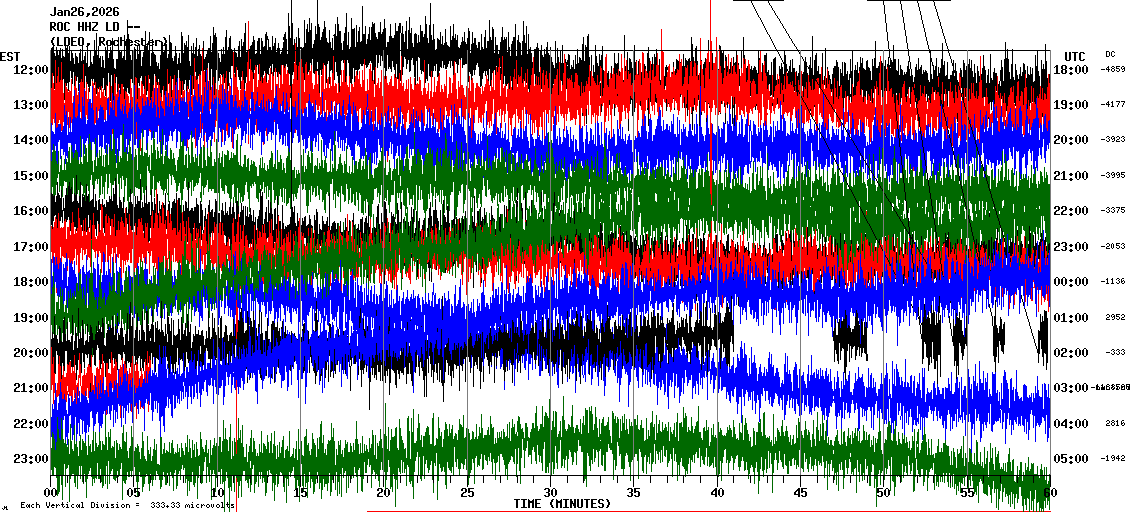Click the DC value -4859
1130x519 pixels.
coord(1113,69)
